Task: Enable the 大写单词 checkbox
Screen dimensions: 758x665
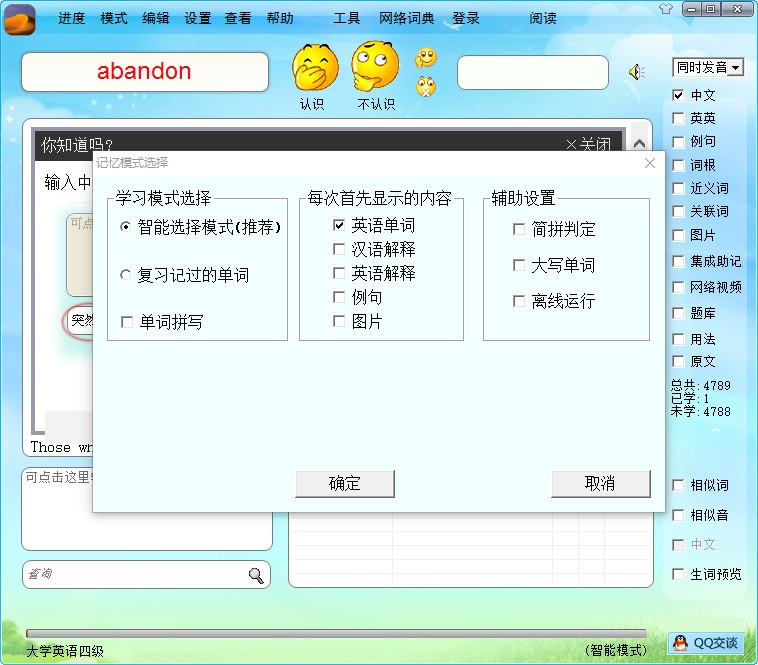Action: tap(519, 265)
